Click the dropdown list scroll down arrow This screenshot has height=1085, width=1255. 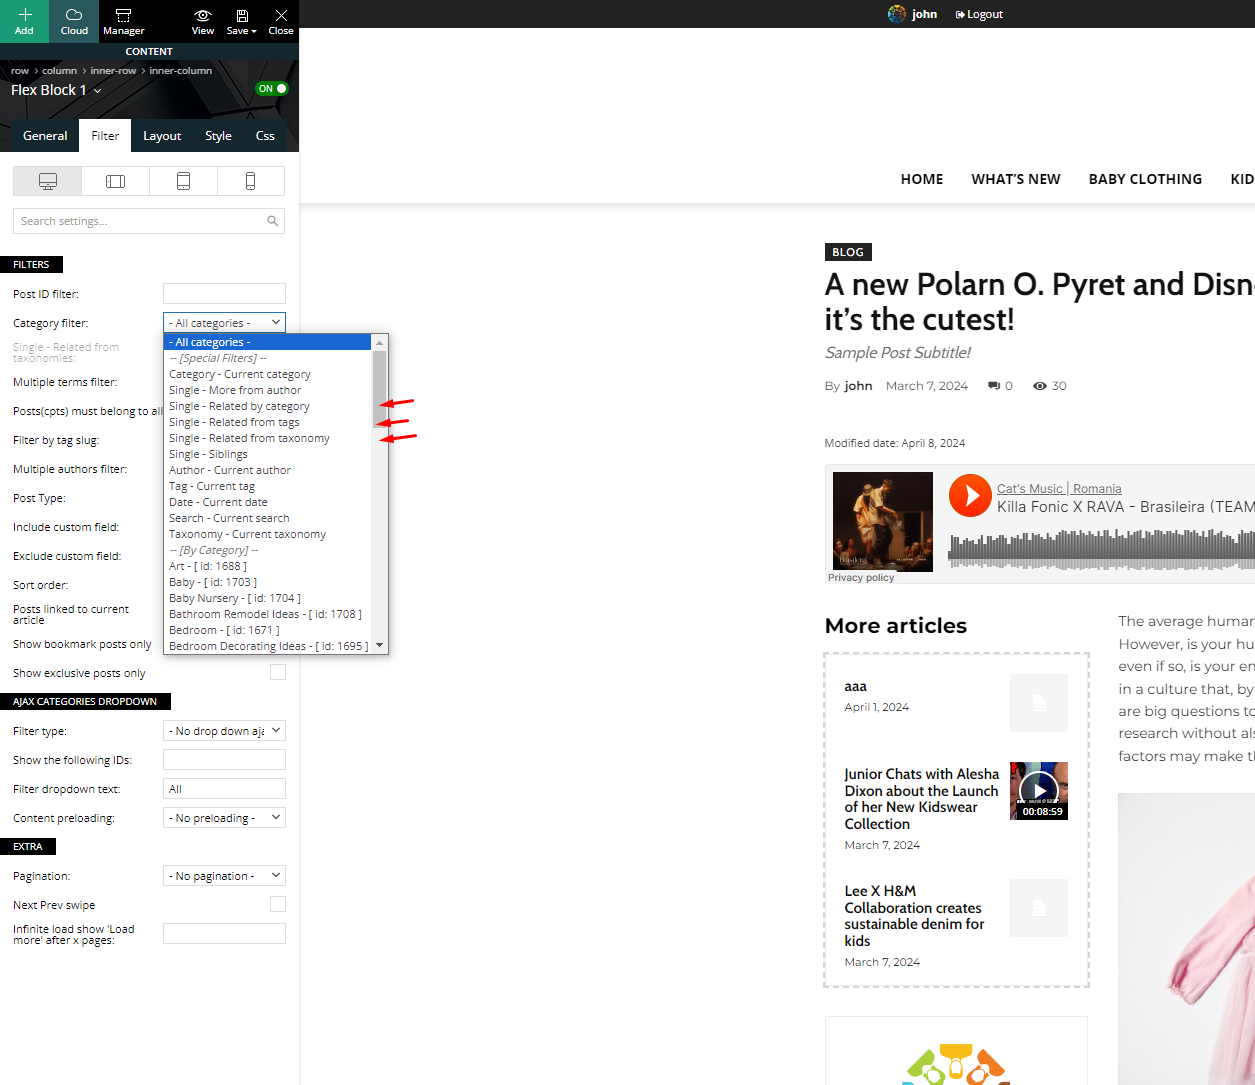point(379,646)
